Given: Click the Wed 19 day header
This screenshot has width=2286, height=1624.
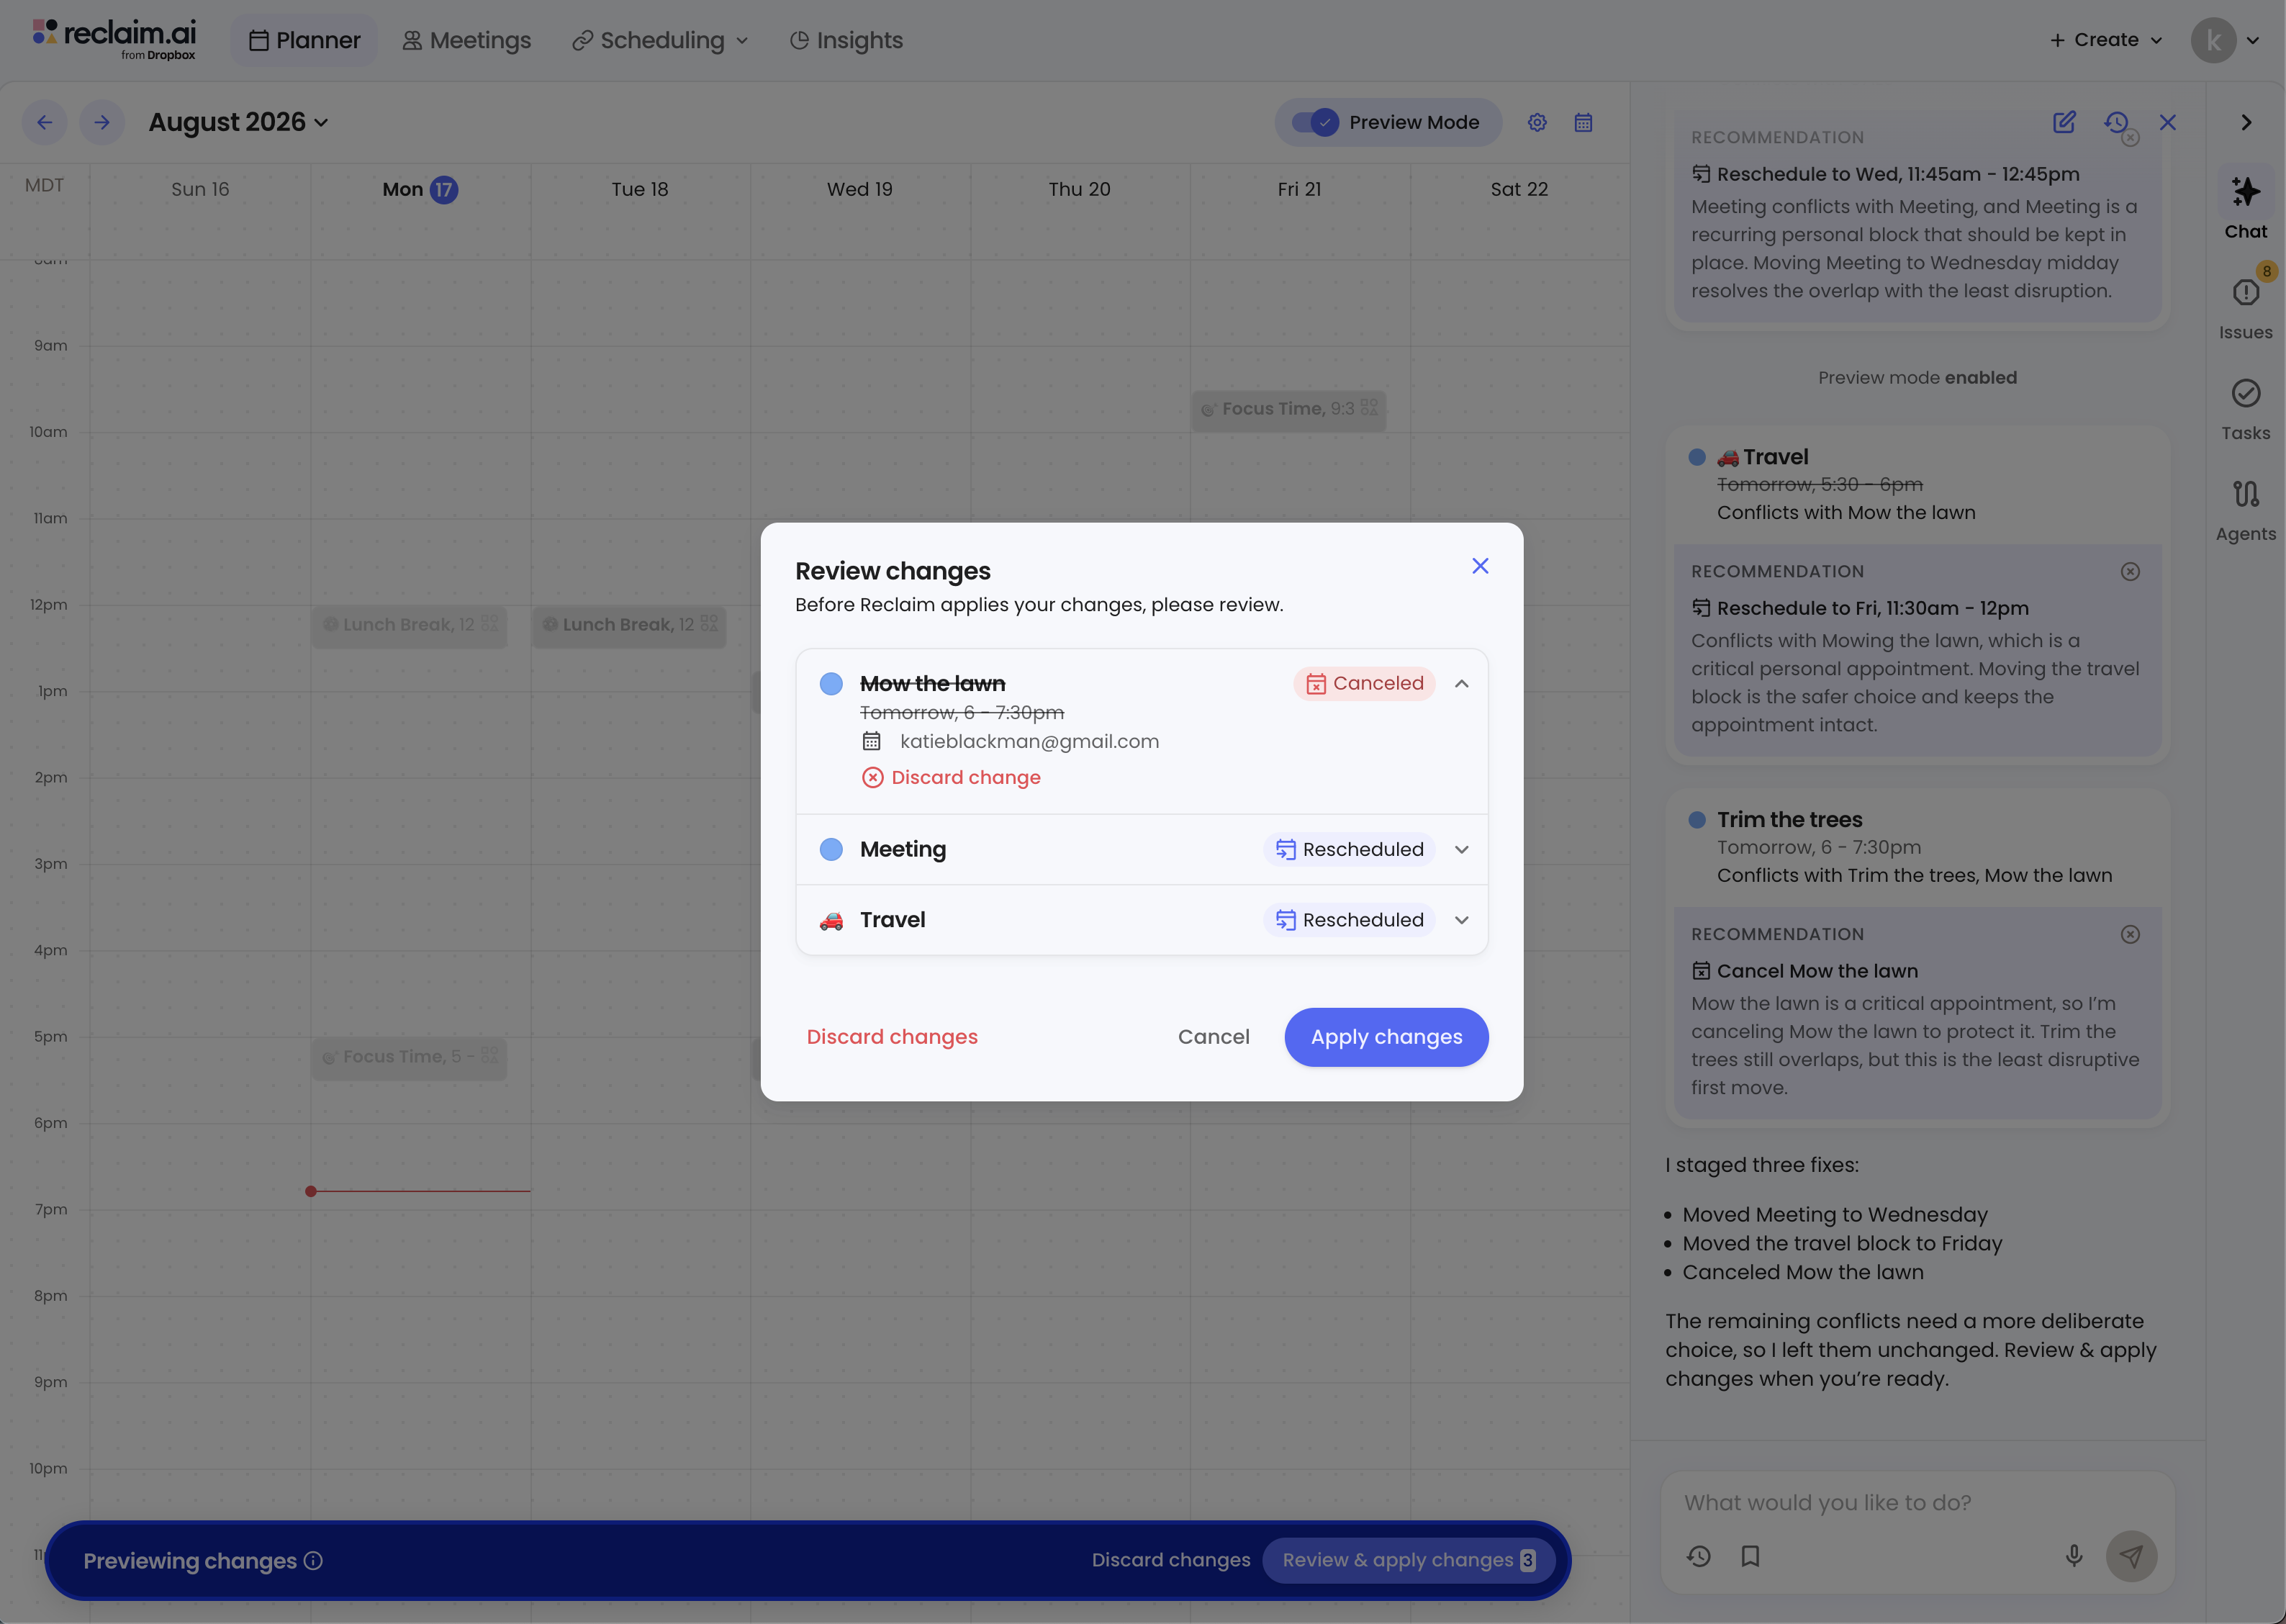Looking at the screenshot, I should (859, 189).
